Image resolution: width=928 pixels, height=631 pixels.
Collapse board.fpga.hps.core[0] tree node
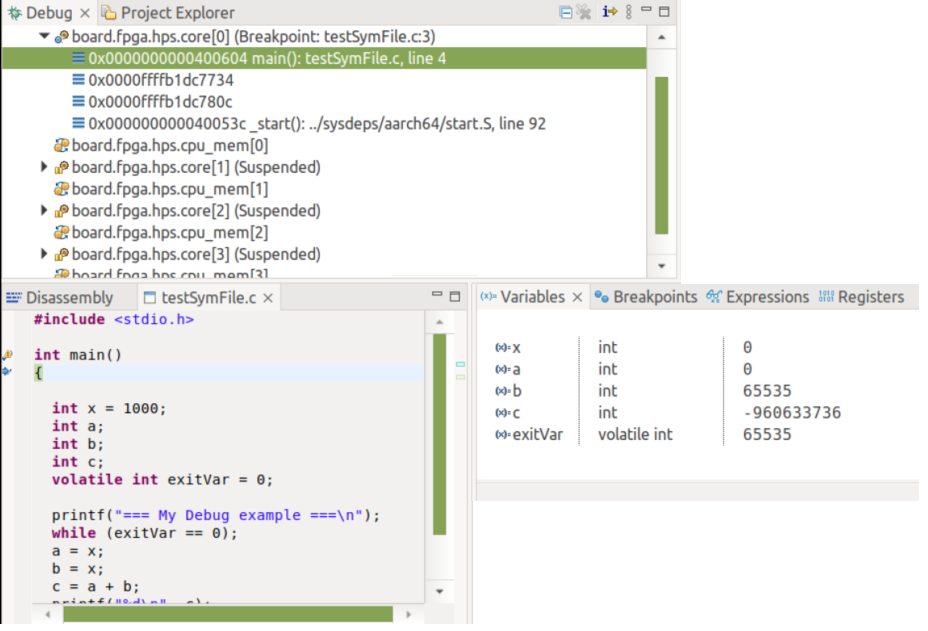(x=44, y=36)
